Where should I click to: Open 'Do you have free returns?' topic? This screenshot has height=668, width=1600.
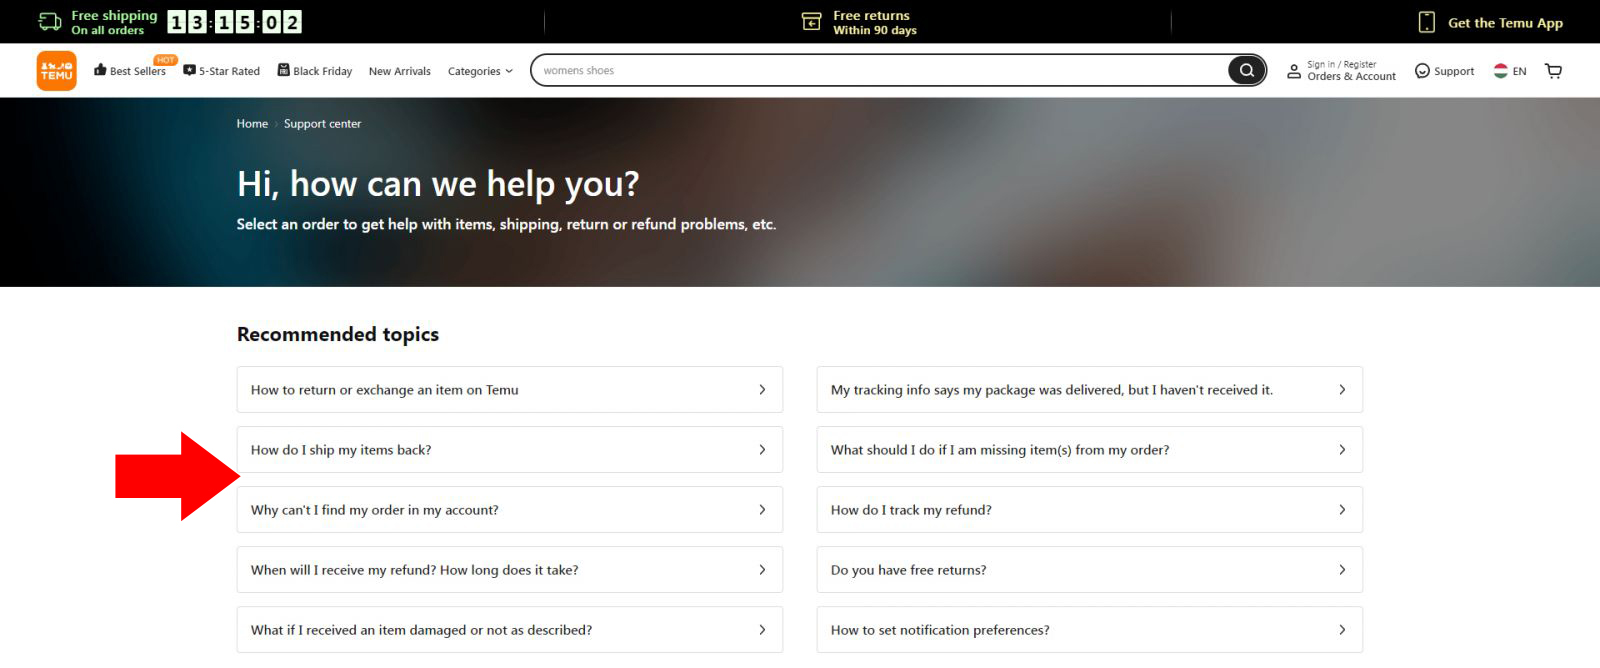tap(1090, 570)
